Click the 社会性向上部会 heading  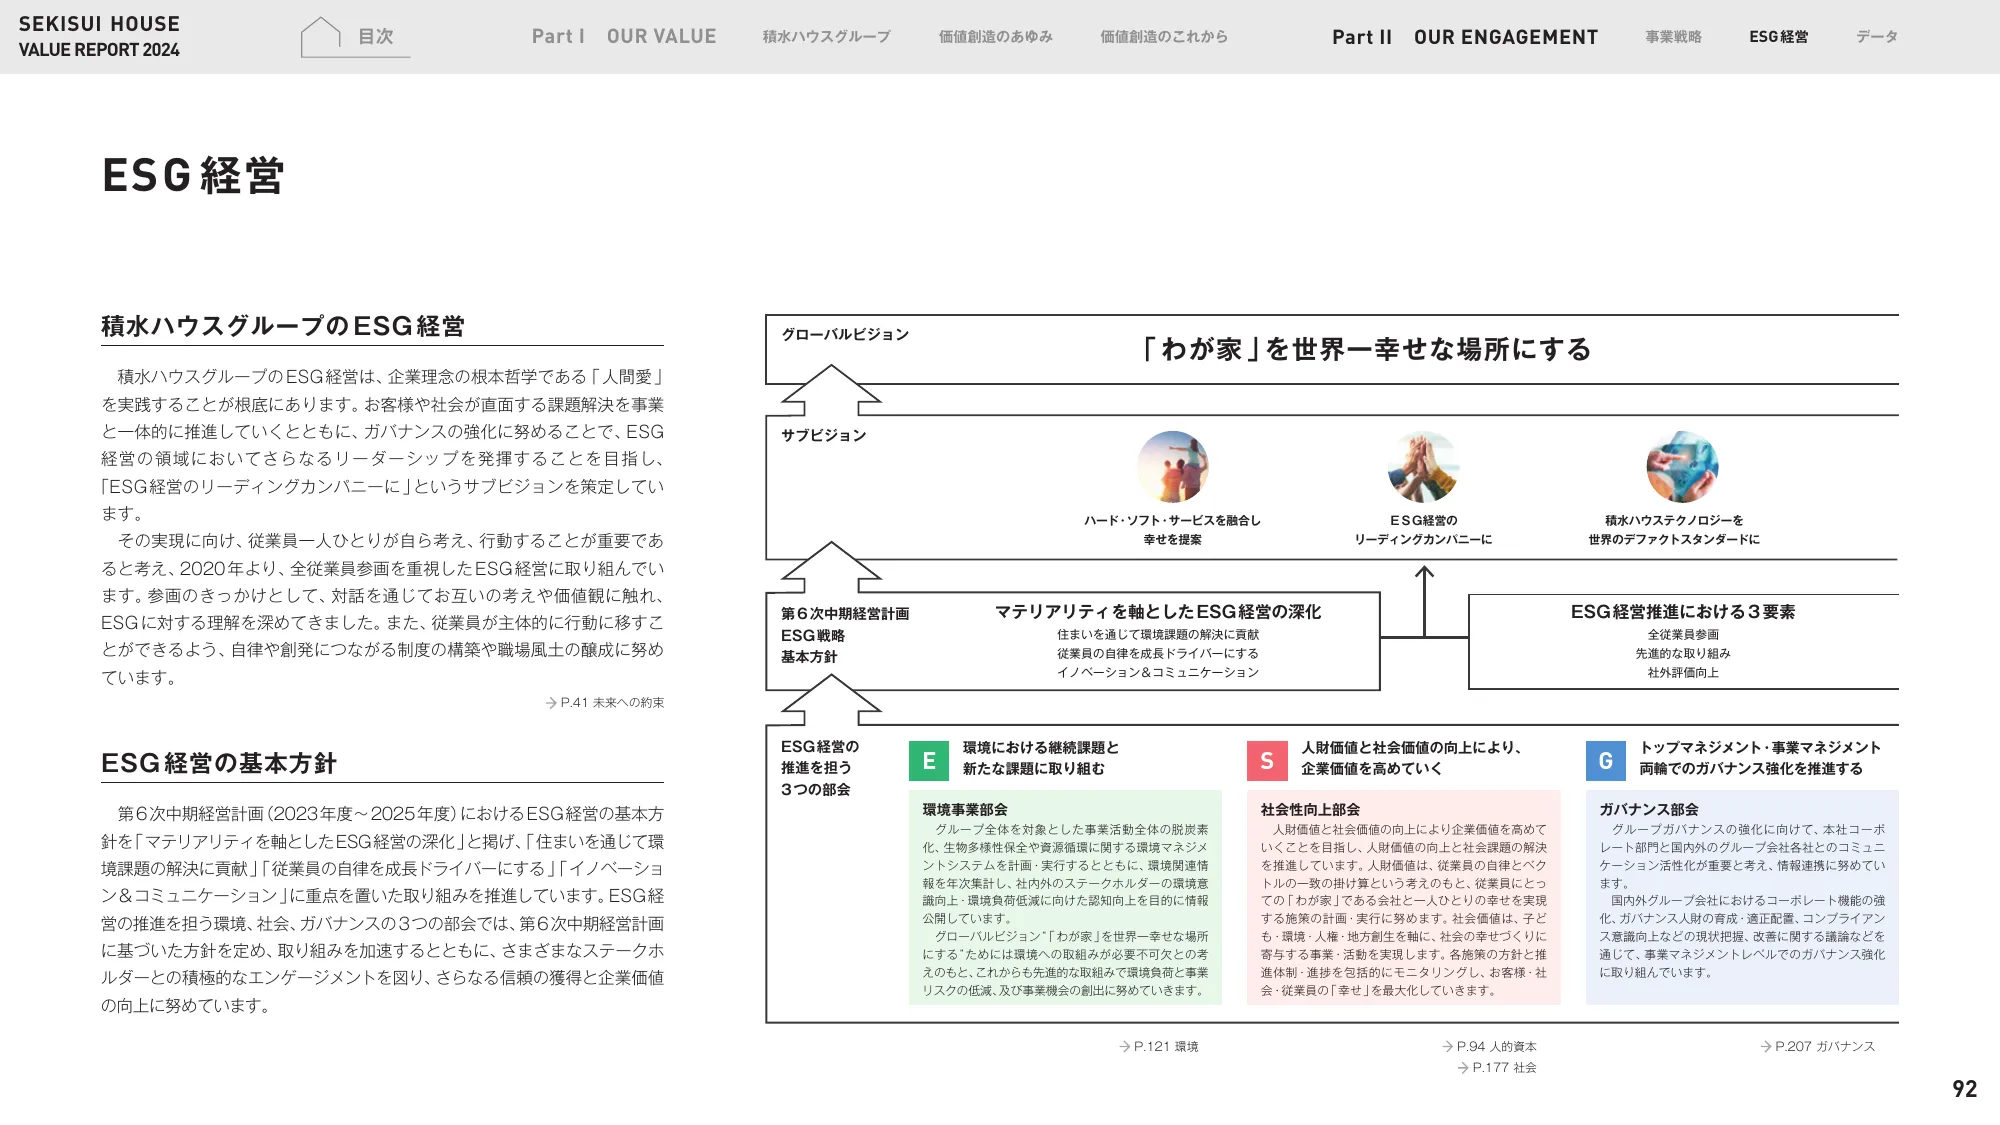pos(1310,810)
